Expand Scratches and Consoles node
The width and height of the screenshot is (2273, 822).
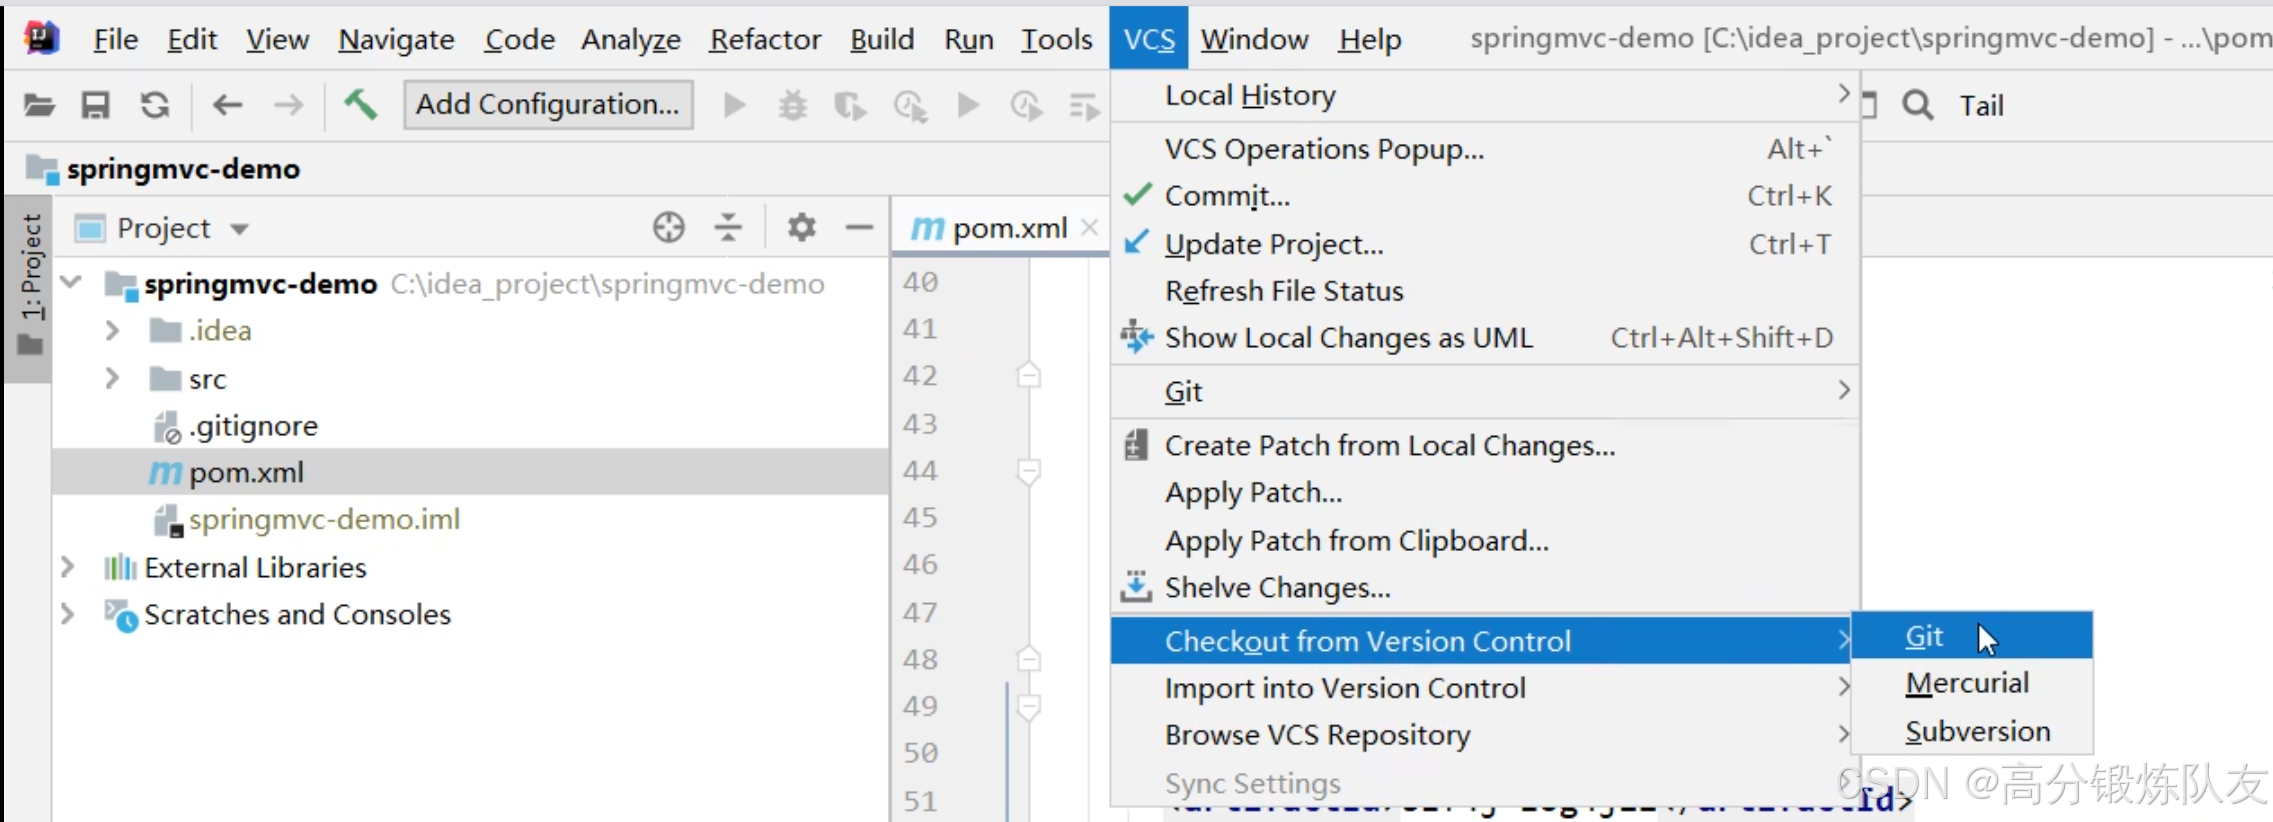(x=67, y=615)
